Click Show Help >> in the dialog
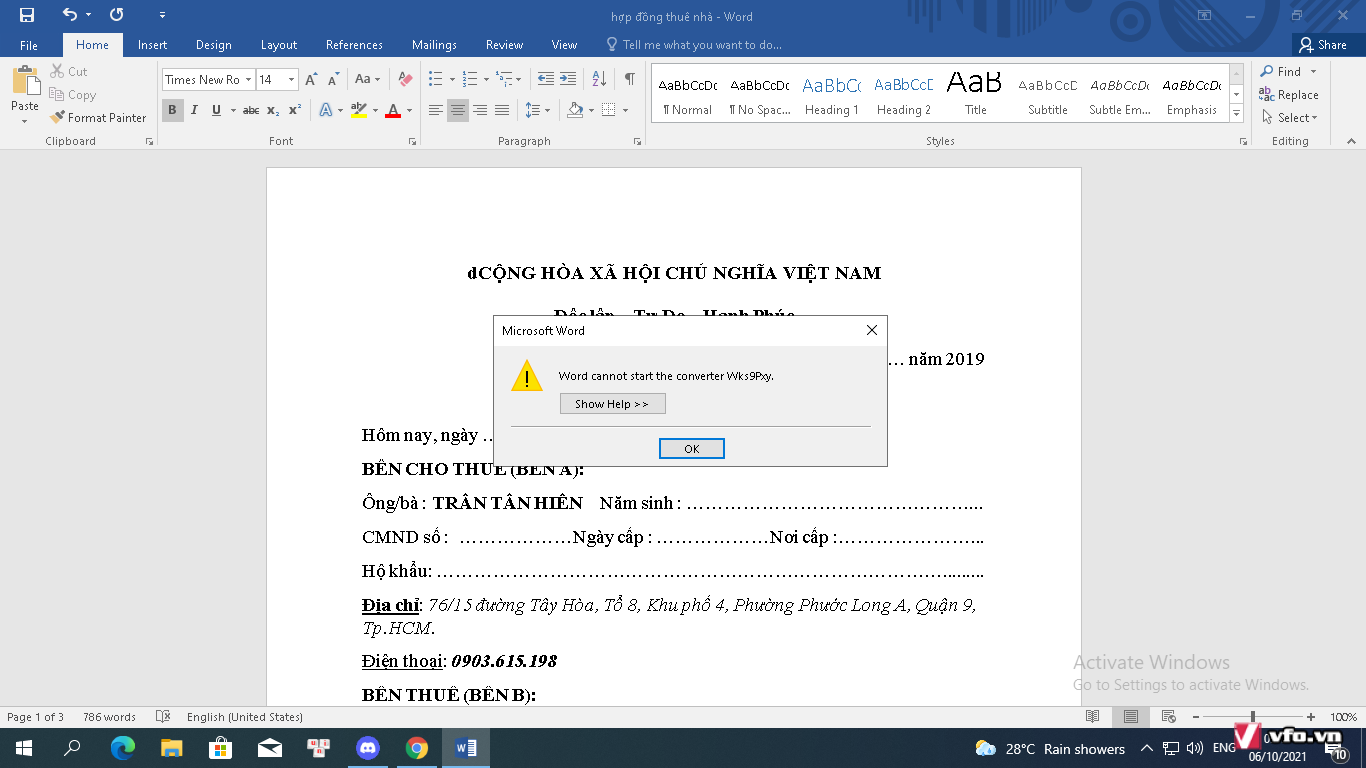The width and height of the screenshot is (1366, 768). tap(612, 404)
